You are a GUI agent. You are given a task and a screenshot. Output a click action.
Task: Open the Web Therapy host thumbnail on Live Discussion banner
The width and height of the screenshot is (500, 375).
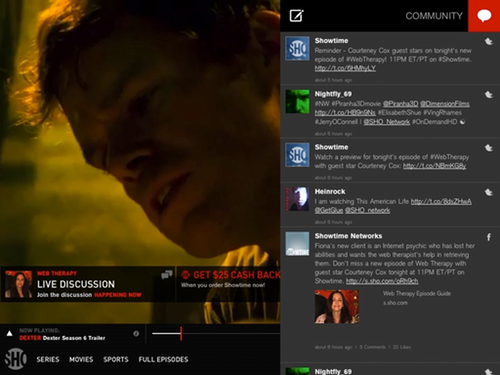19,284
